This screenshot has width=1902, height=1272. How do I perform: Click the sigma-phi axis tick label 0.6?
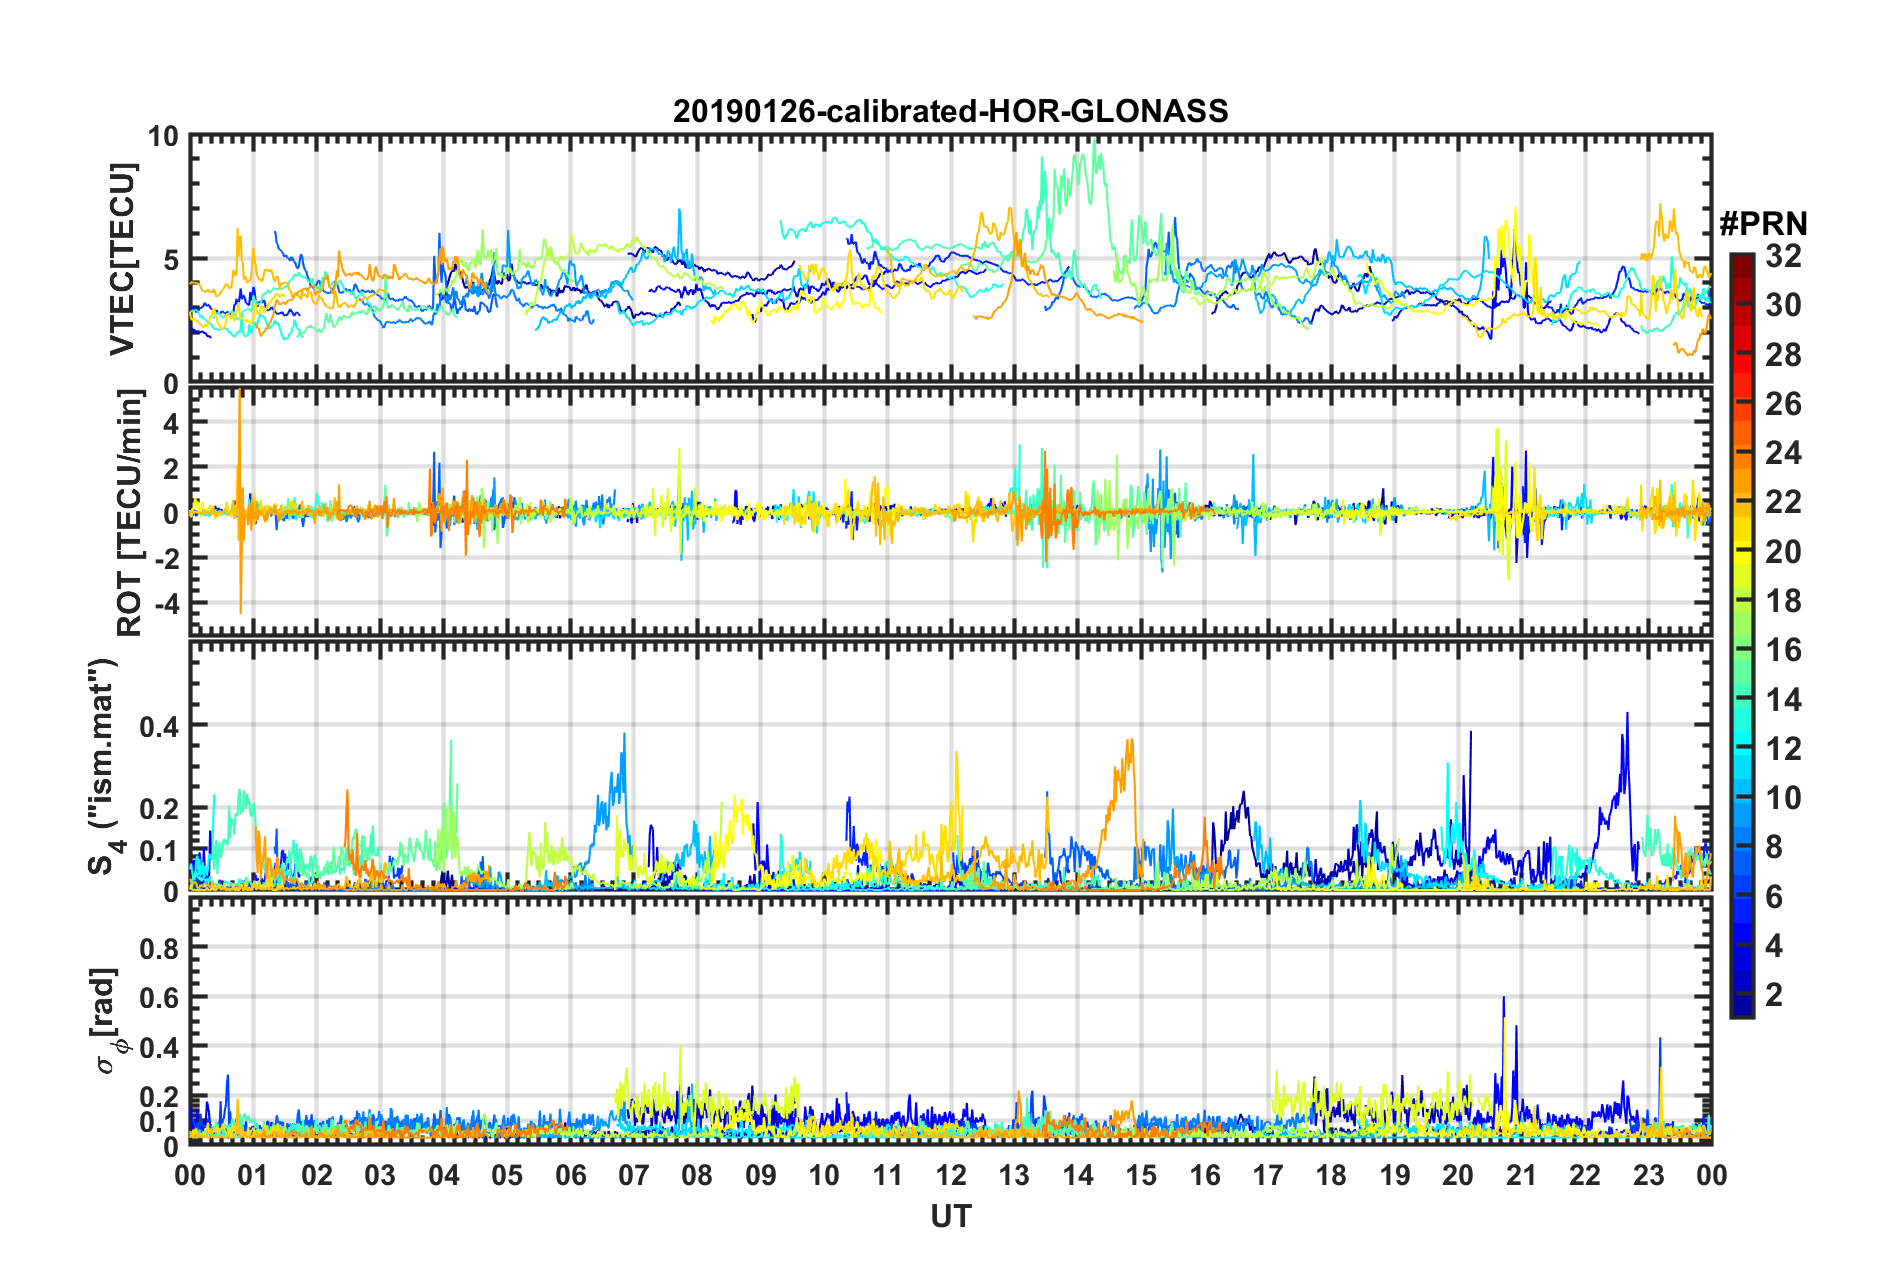(160, 997)
